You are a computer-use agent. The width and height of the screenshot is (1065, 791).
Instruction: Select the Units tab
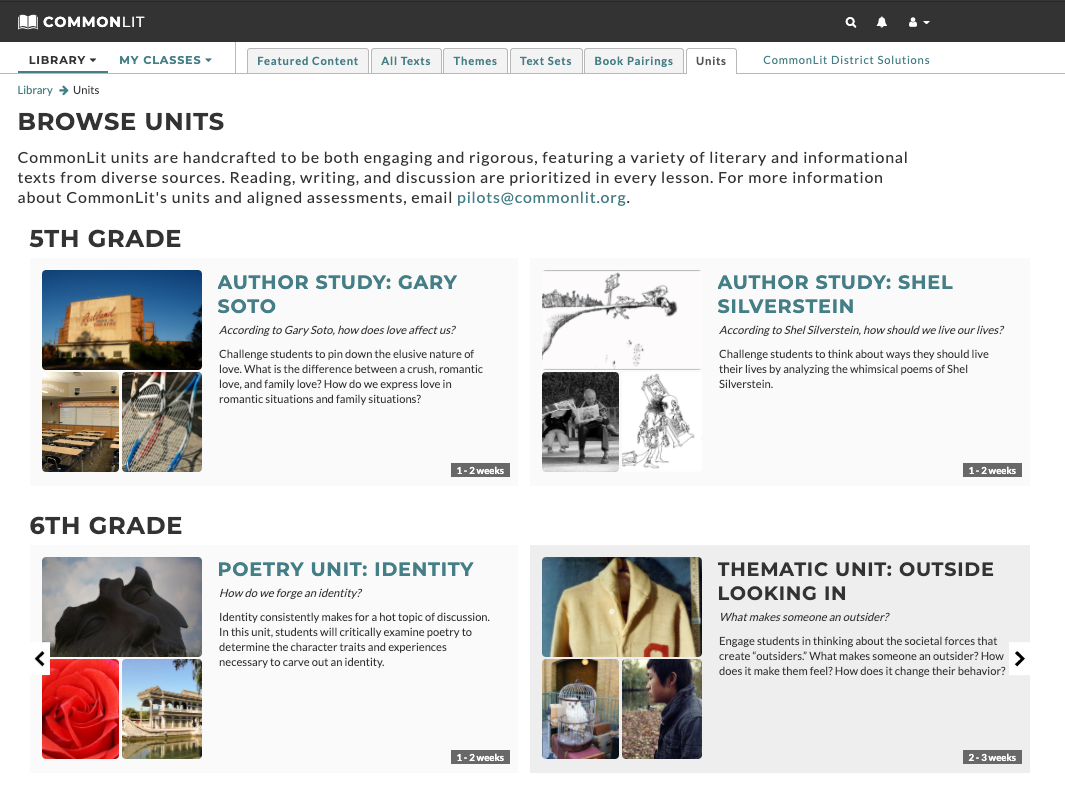coord(711,60)
